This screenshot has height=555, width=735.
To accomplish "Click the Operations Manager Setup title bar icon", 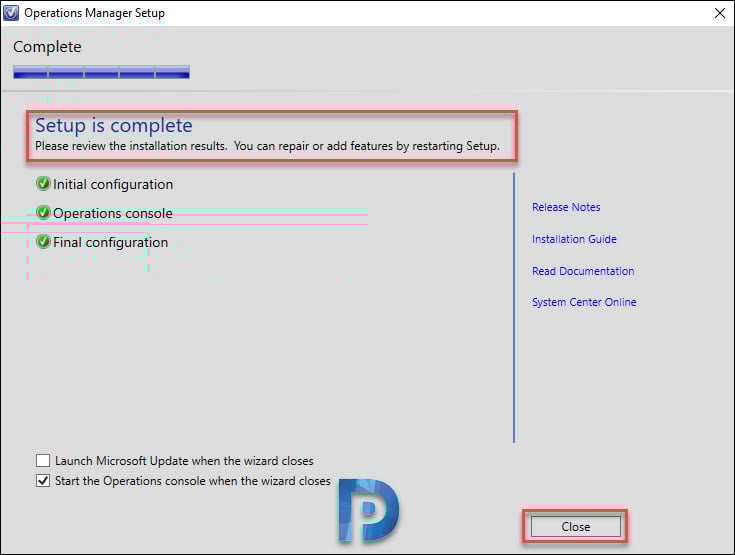I will pyautogui.click(x=11, y=13).
